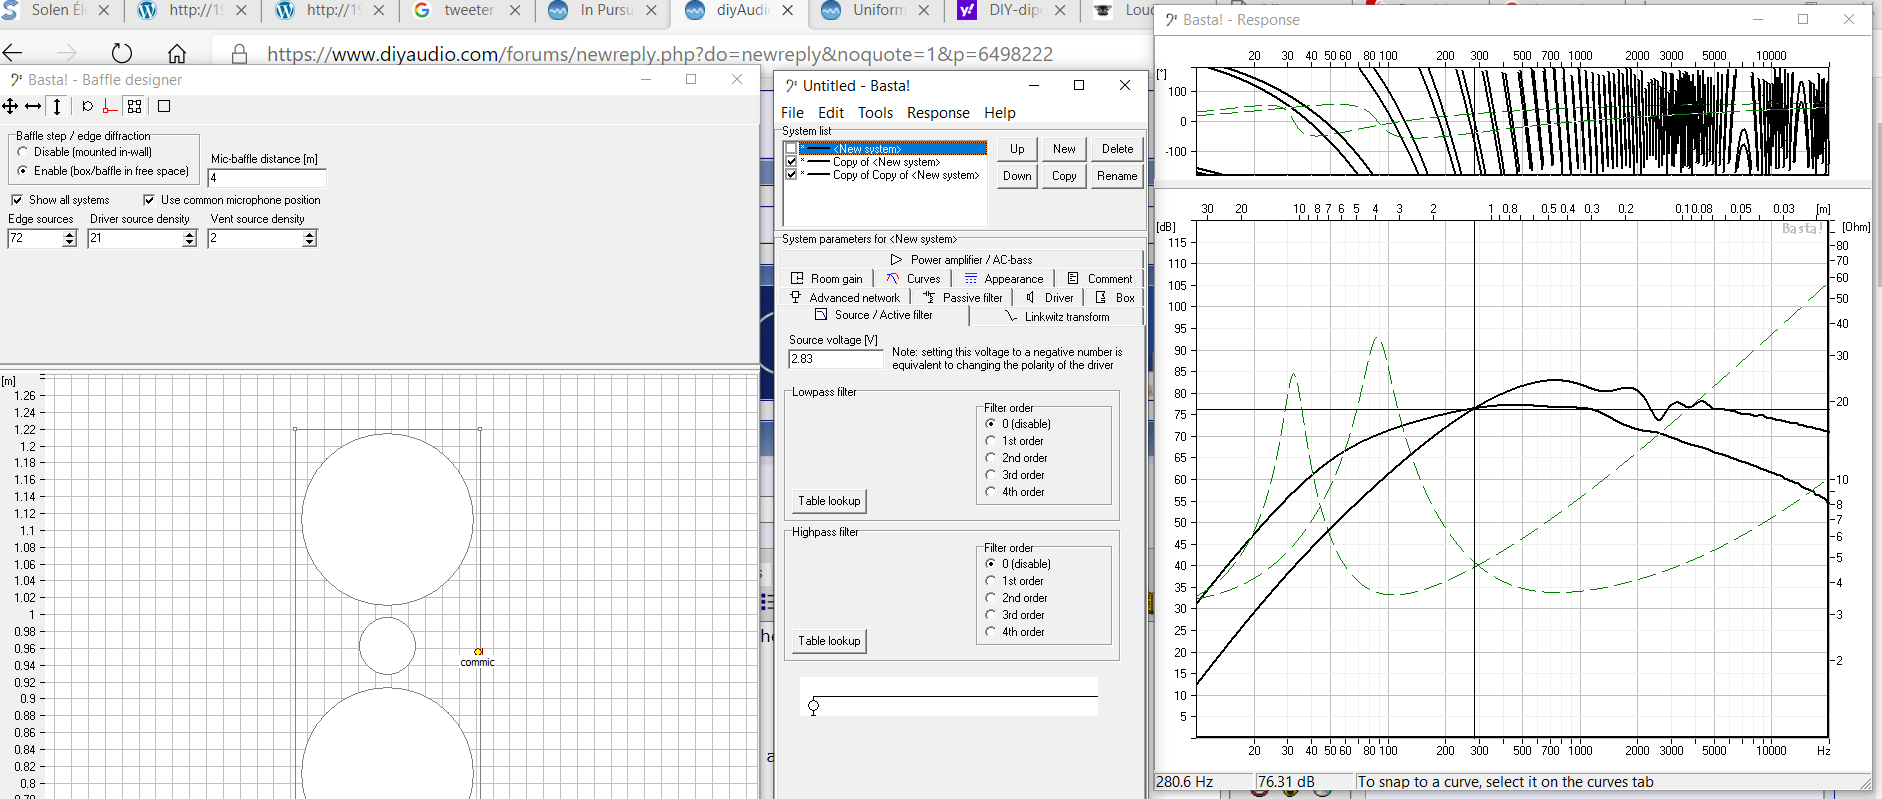Click the red corner edge tool icon
This screenshot has width=1882, height=799.
110,106
